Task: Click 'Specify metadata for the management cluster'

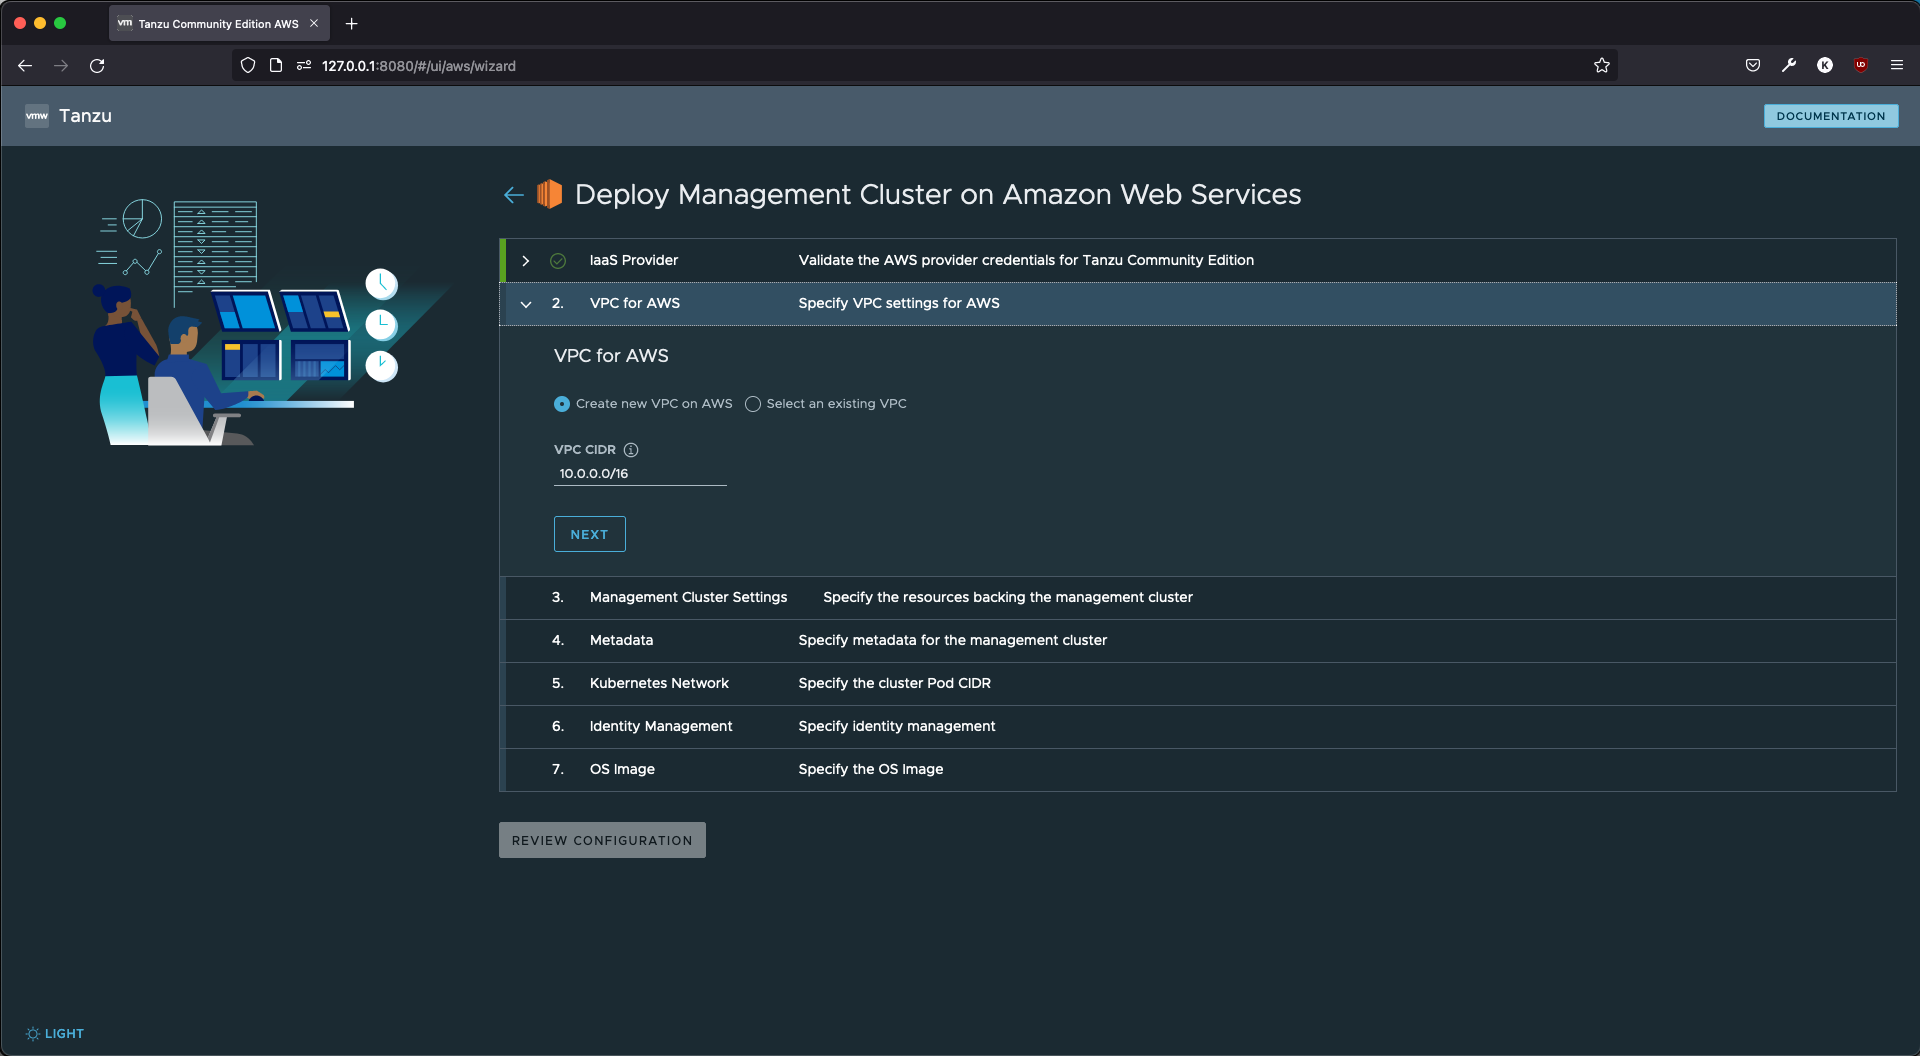Action: (953, 641)
